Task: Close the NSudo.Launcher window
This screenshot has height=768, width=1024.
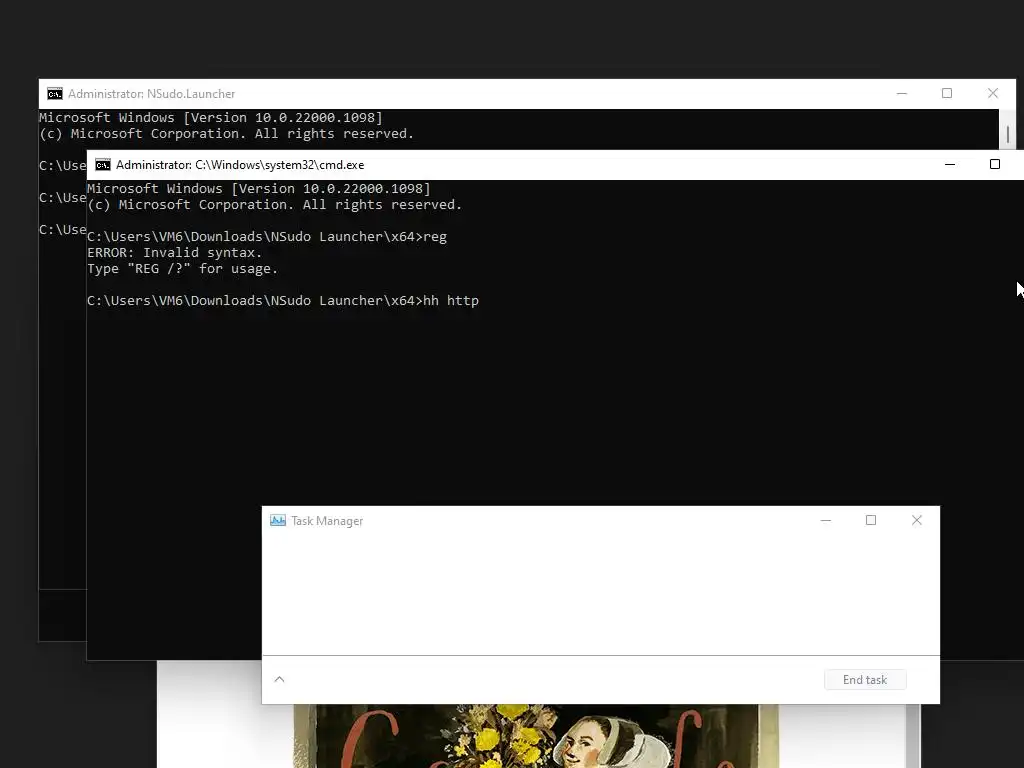Action: tap(993, 93)
